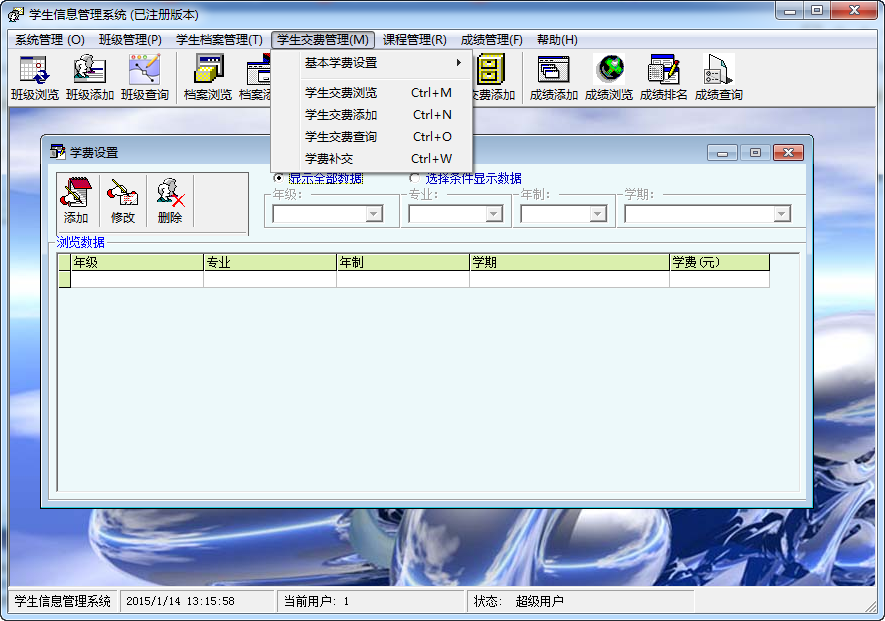Open 成绩添加 toolbar icon

pos(554,78)
